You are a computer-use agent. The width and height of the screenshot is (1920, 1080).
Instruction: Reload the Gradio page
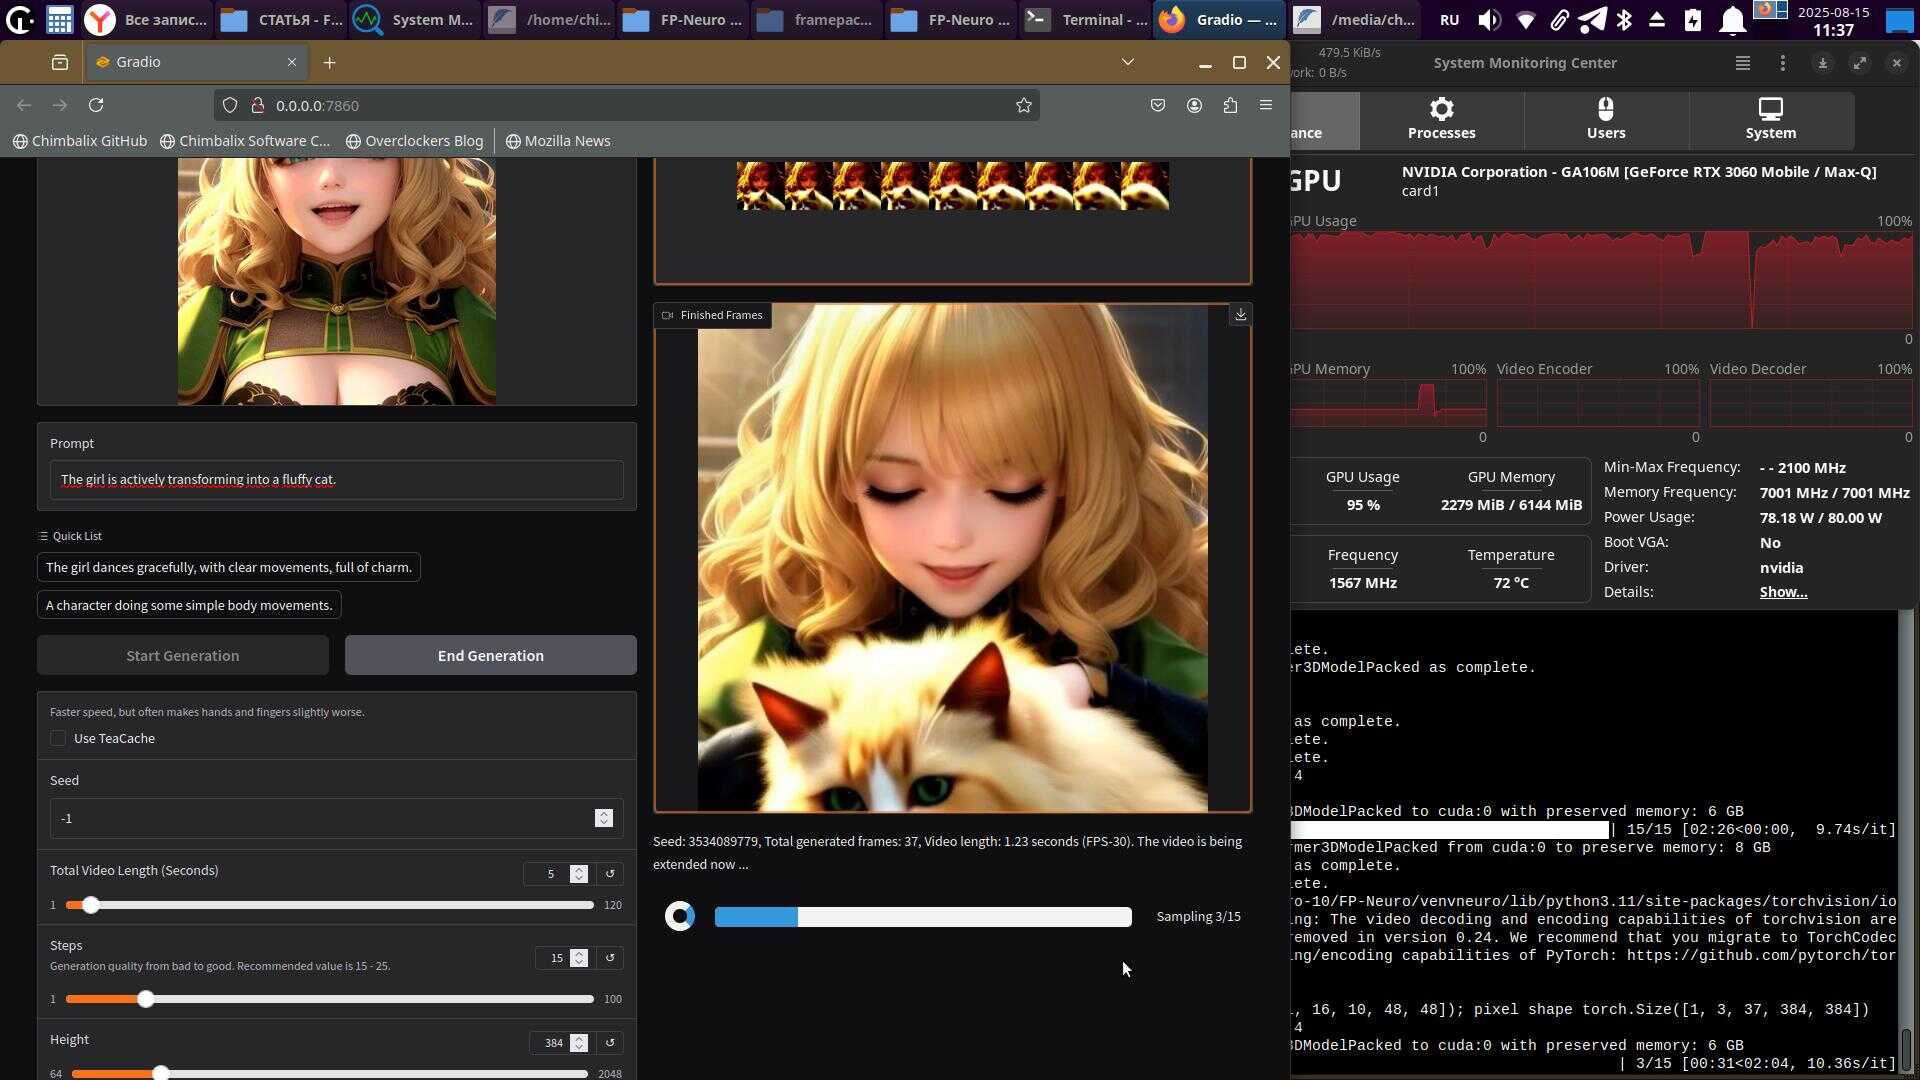click(96, 105)
